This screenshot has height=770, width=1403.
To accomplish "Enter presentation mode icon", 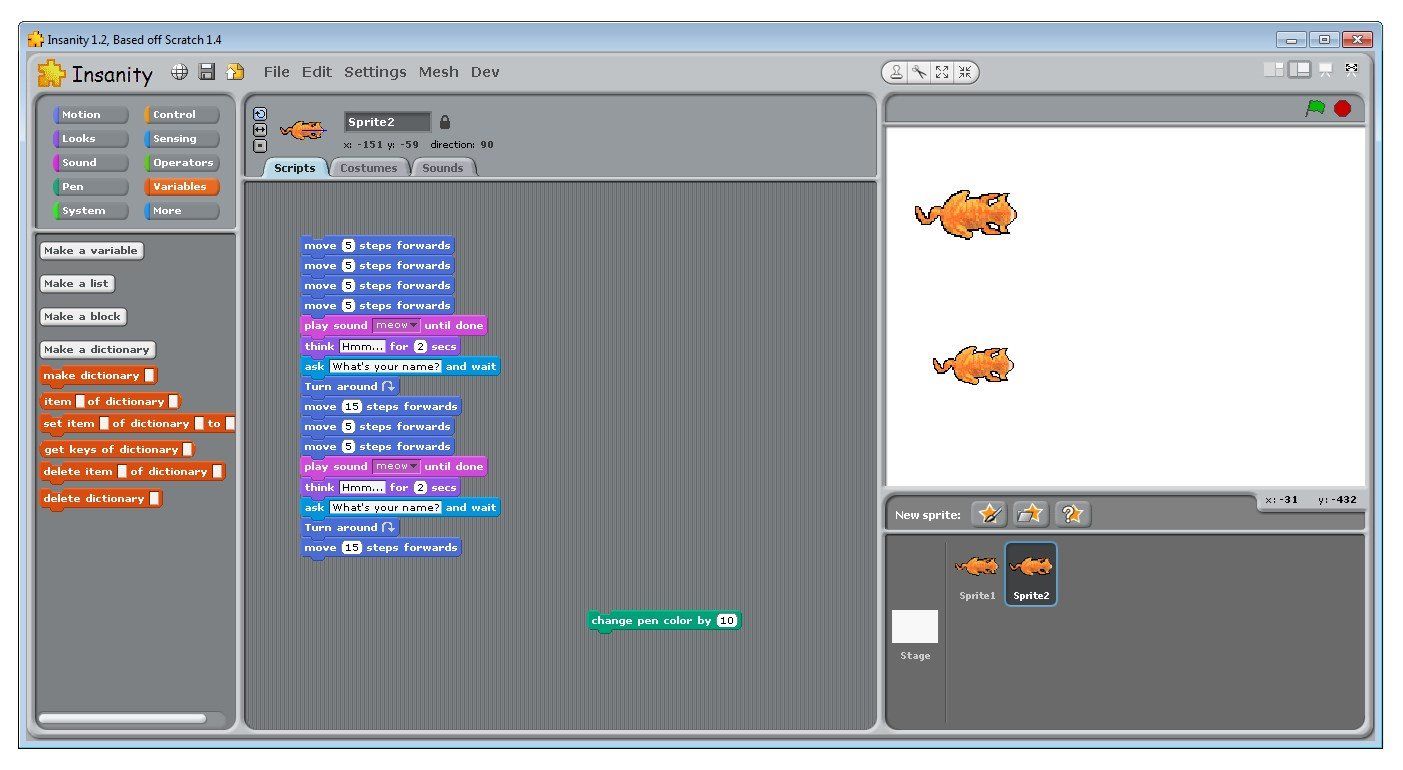I will 1326,69.
